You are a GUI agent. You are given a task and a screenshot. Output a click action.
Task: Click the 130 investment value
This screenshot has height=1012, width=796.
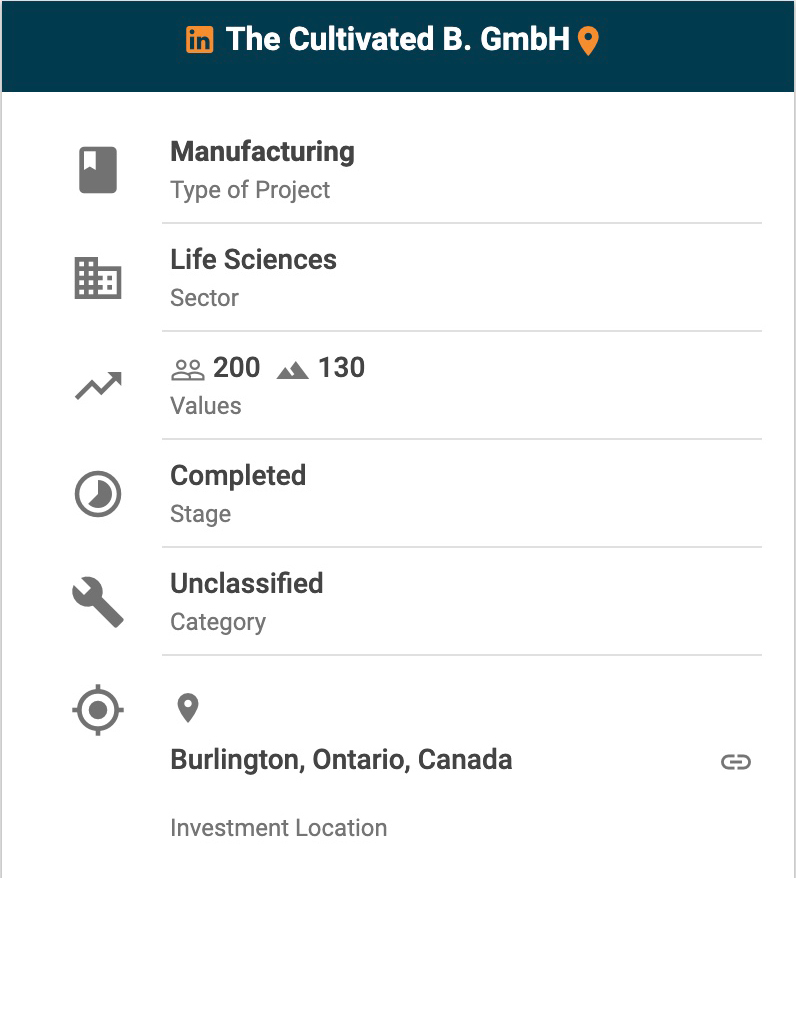(x=341, y=368)
